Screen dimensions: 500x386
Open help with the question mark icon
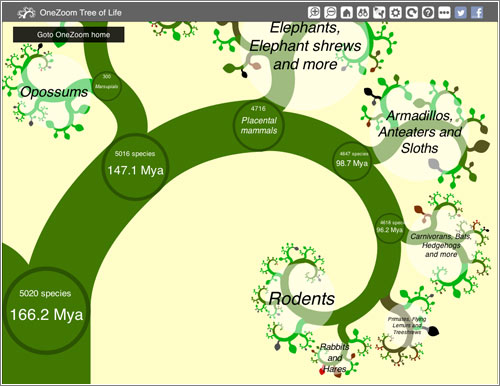[x=428, y=13]
